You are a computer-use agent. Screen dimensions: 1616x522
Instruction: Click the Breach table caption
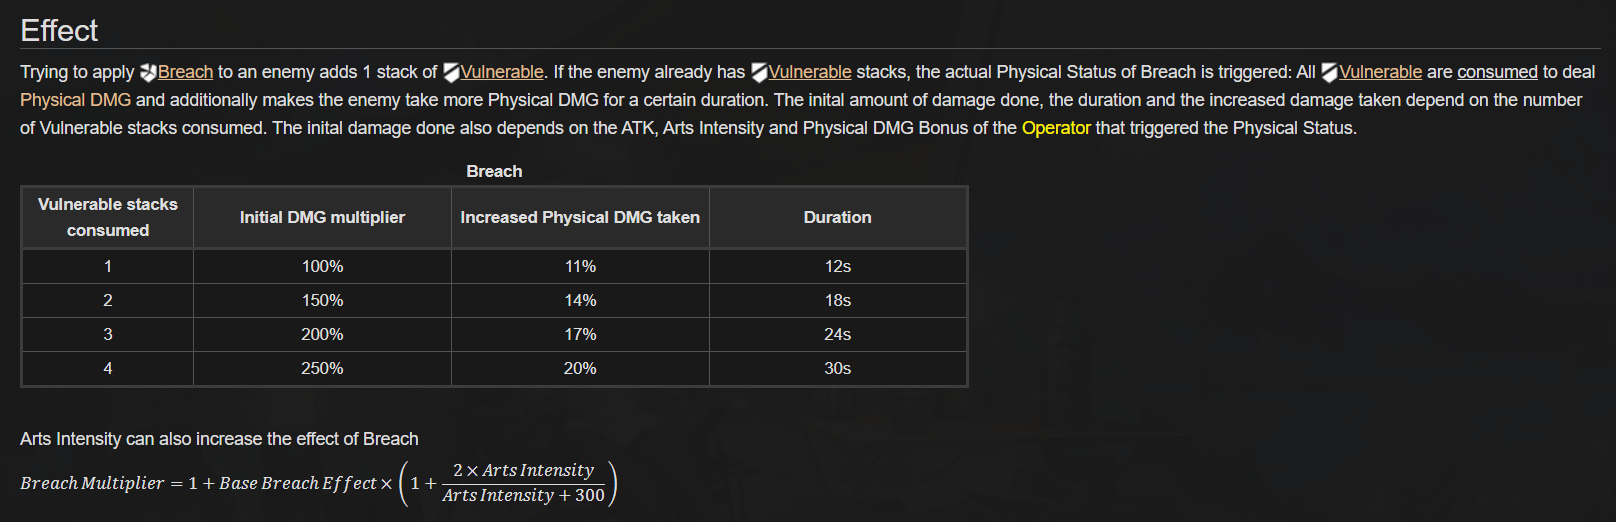(494, 171)
